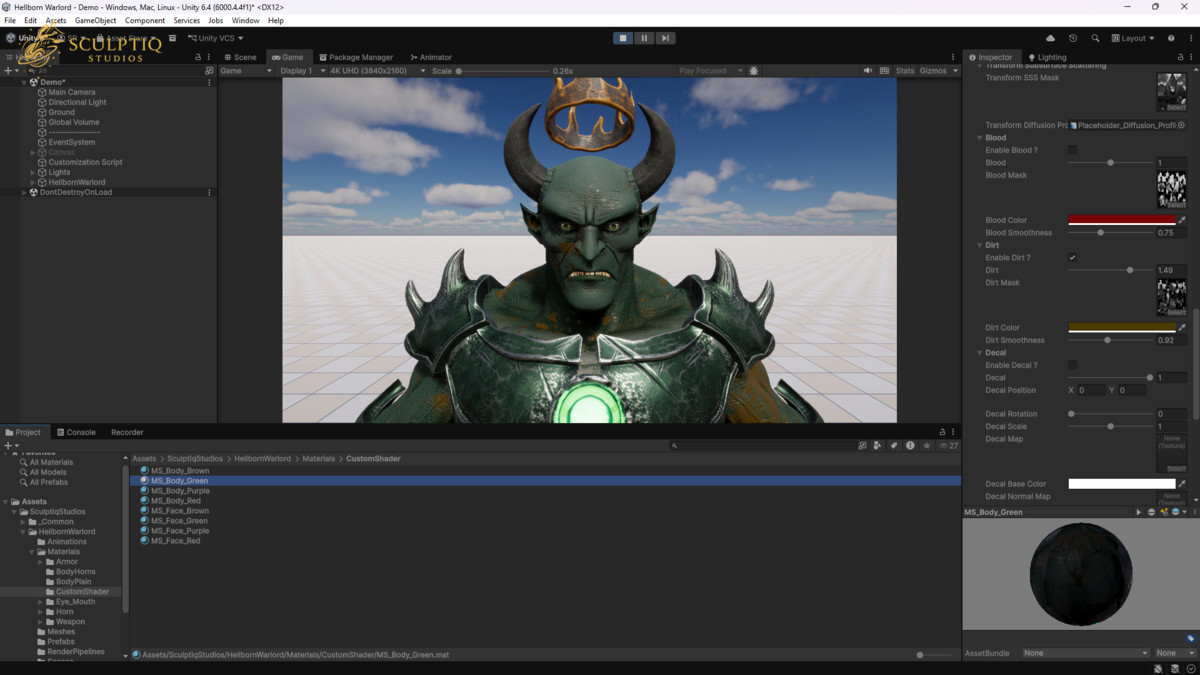This screenshot has width=1200, height=675.
Task: Click the Project search by import log icon
Action: (x=910, y=446)
